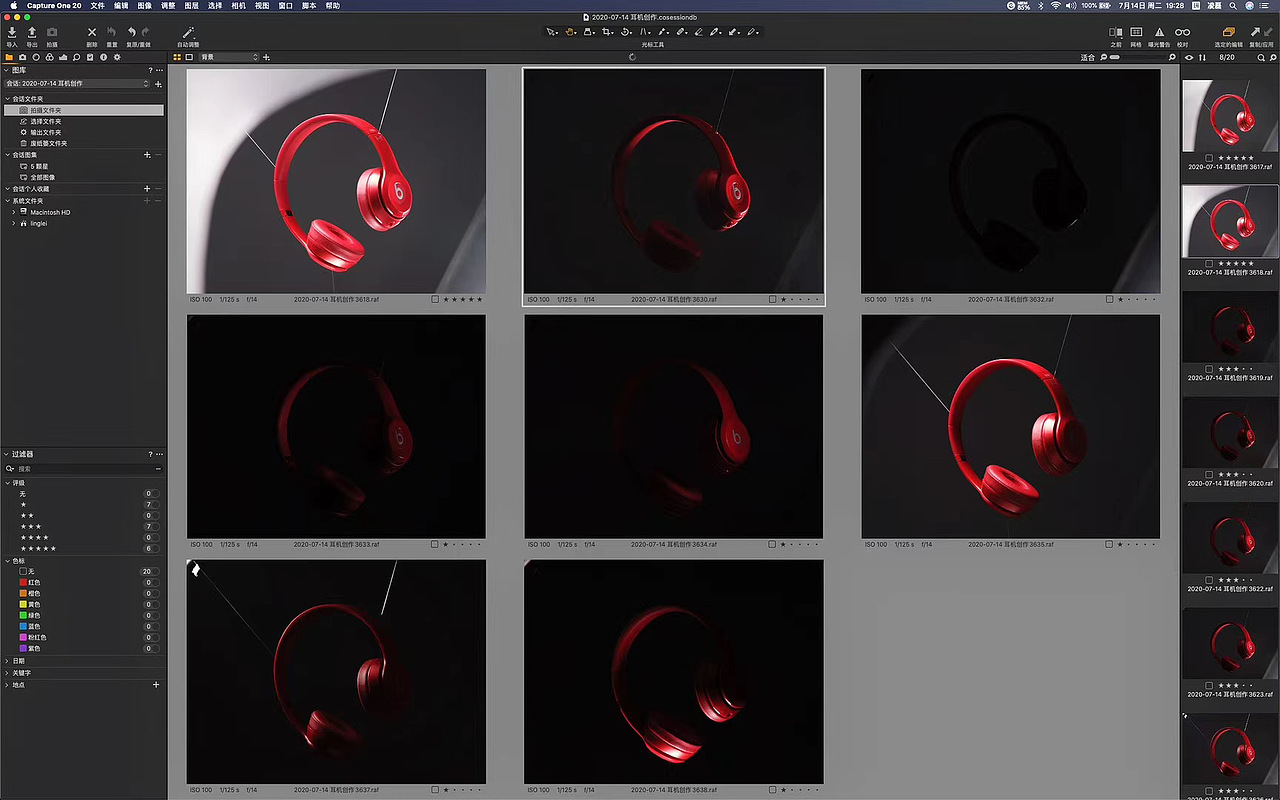Tick the color tag box under image 3618.raf
This screenshot has height=800, width=1280.
(435, 299)
